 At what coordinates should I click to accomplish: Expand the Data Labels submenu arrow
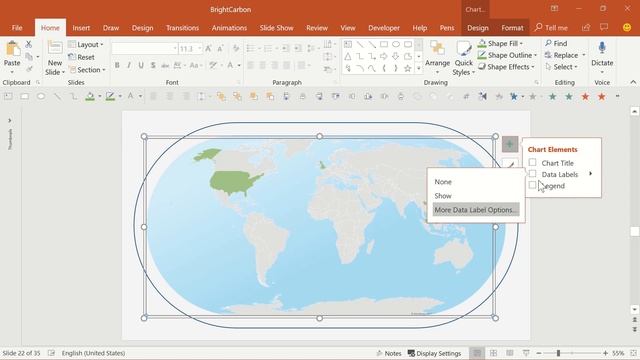point(590,174)
